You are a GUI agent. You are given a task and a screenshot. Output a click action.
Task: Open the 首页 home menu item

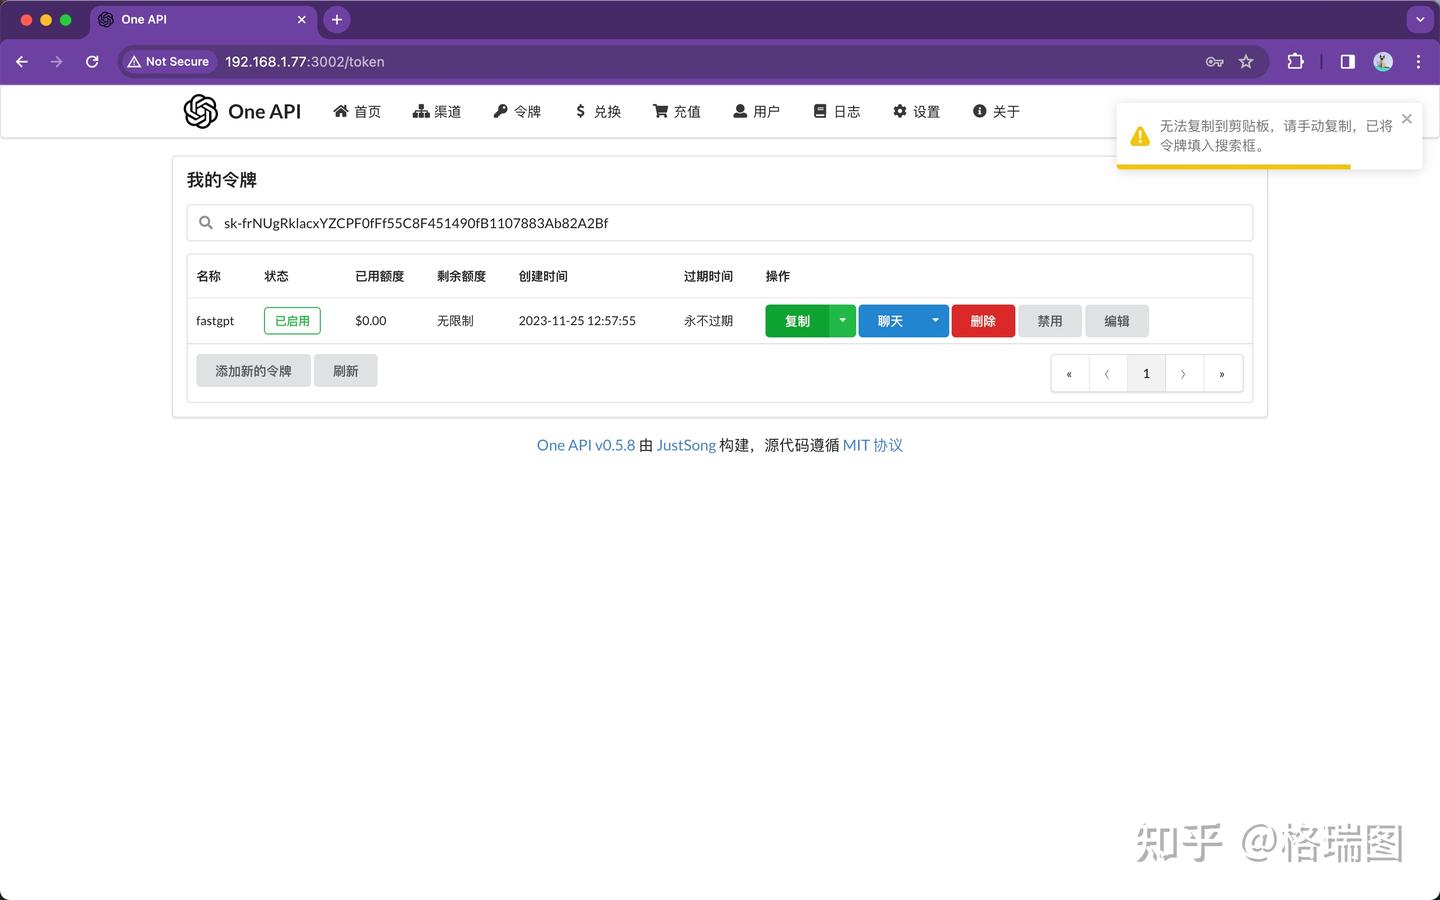click(x=357, y=112)
